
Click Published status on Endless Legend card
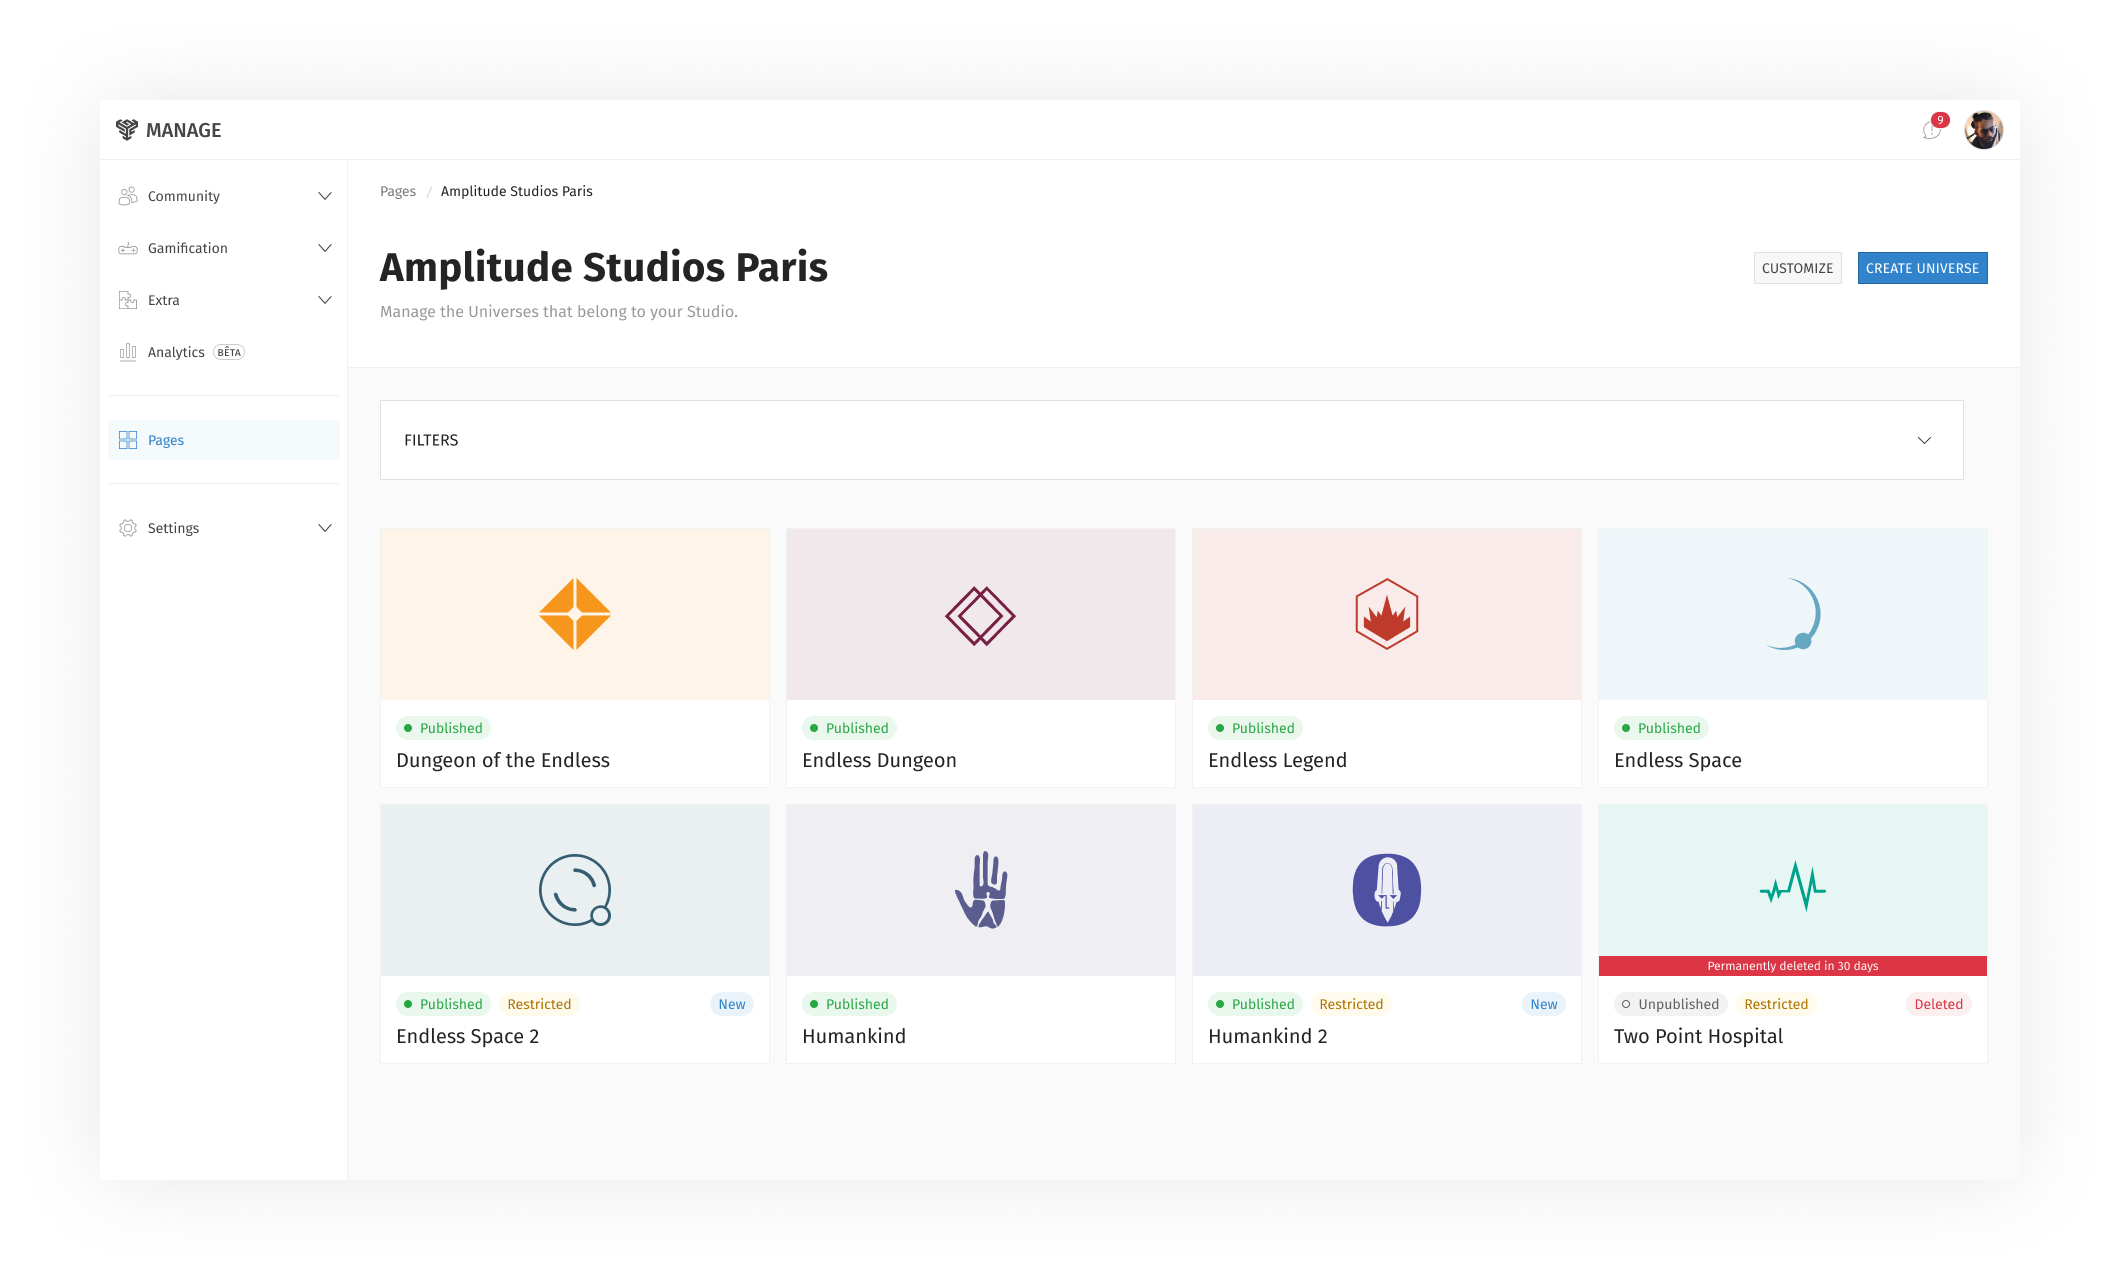(1255, 728)
